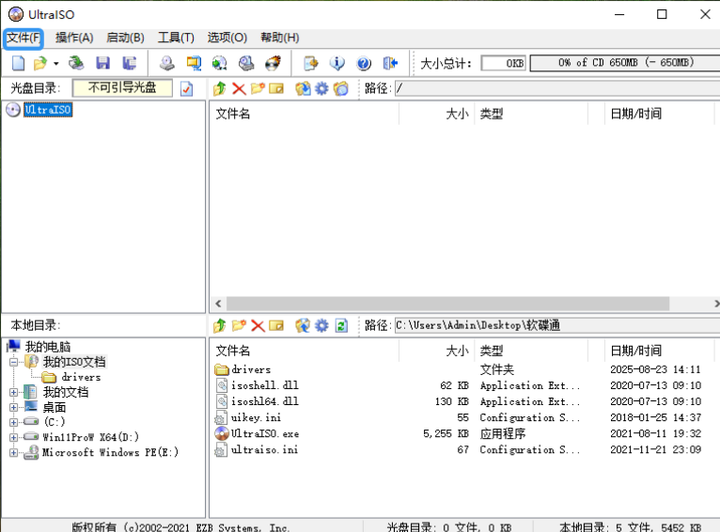
Task: Expand the 我的文档 tree node
Action: coord(13,392)
